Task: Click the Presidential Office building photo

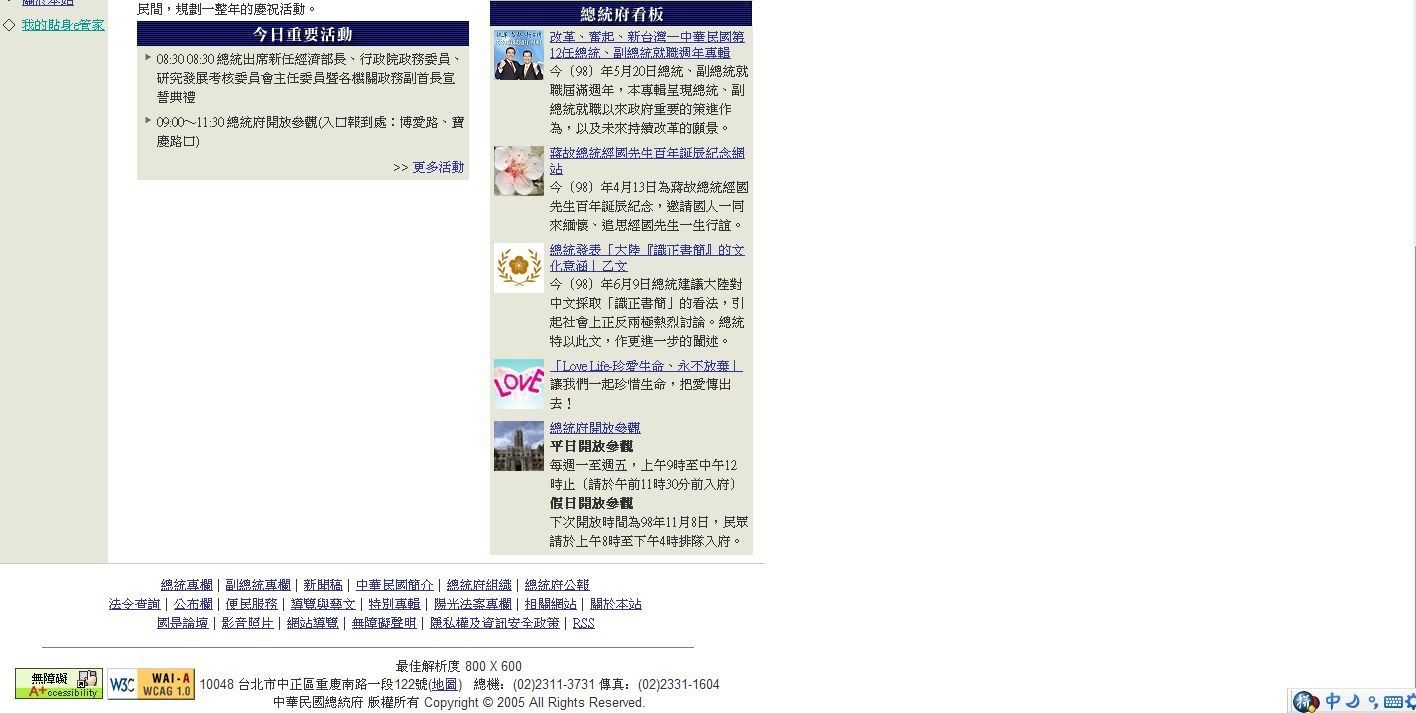Action: coord(518,446)
